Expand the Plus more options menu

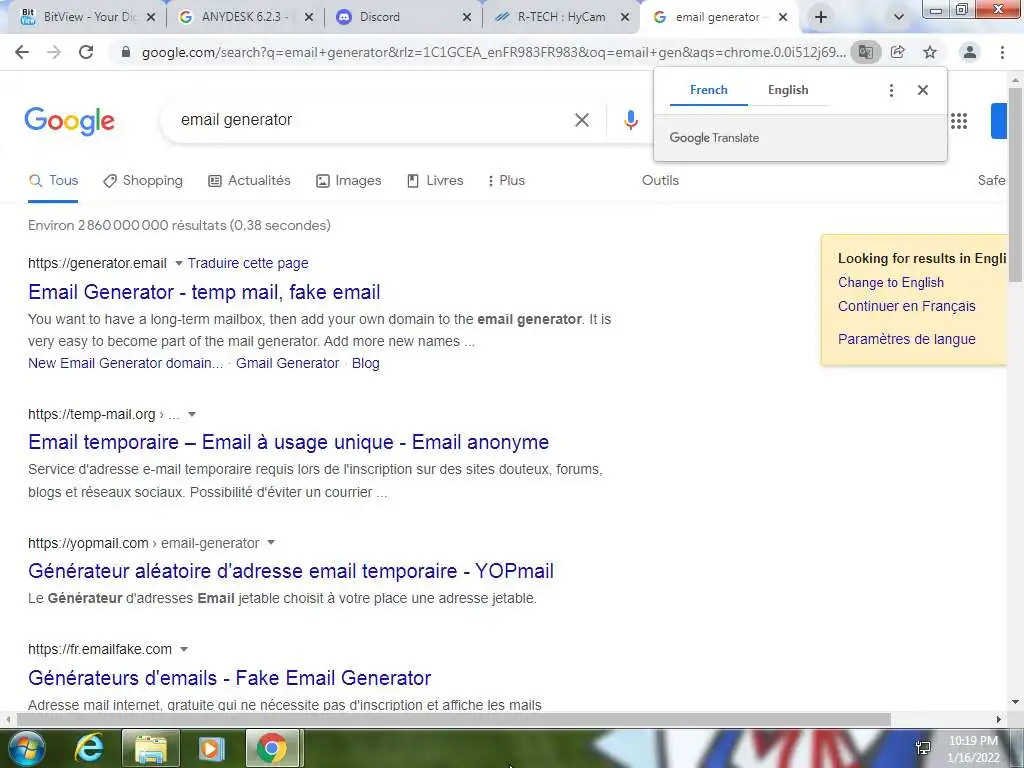[x=507, y=180]
